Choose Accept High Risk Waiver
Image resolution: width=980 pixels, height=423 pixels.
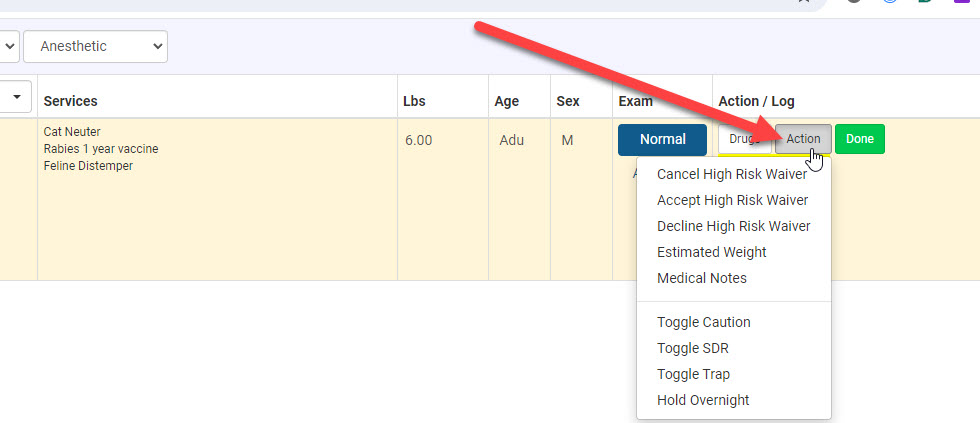[x=732, y=200]
